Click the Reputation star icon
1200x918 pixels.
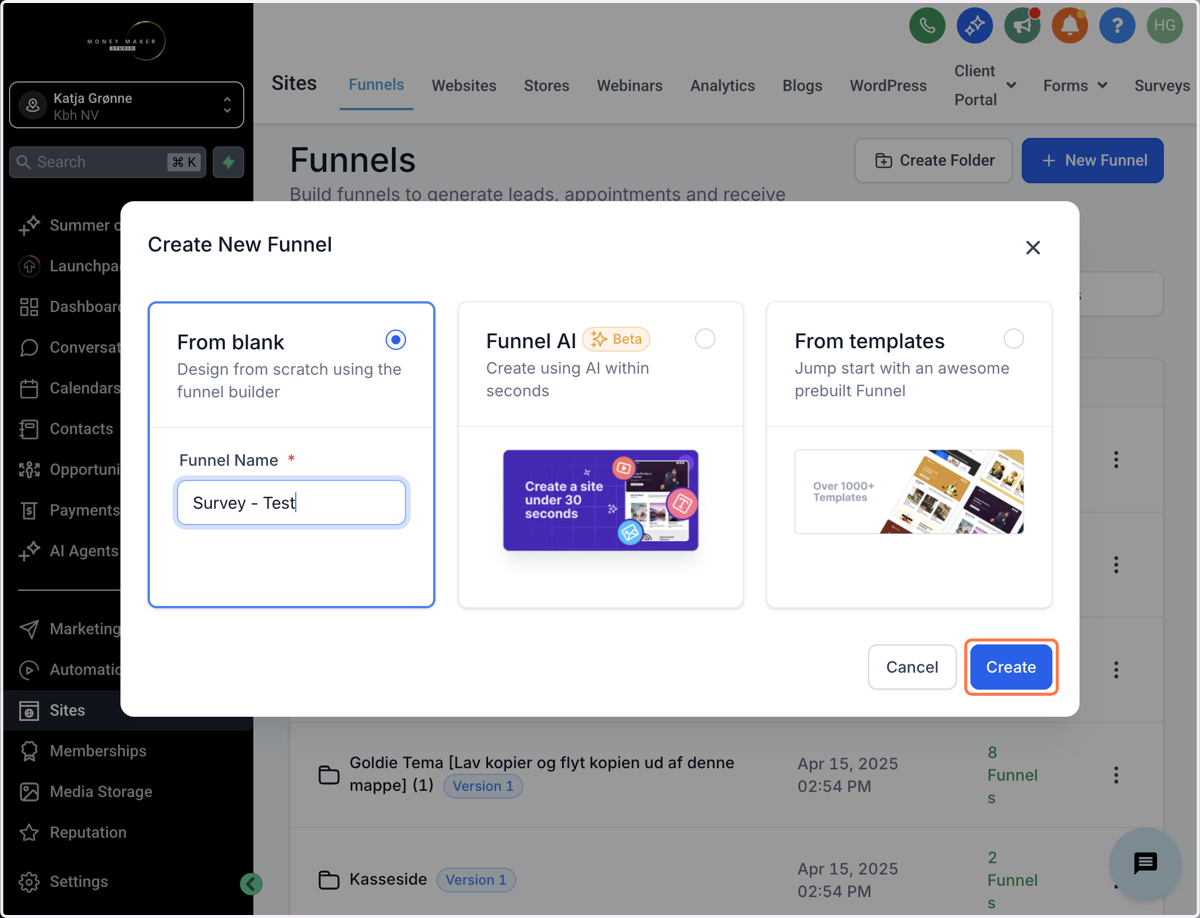[29, 832]
